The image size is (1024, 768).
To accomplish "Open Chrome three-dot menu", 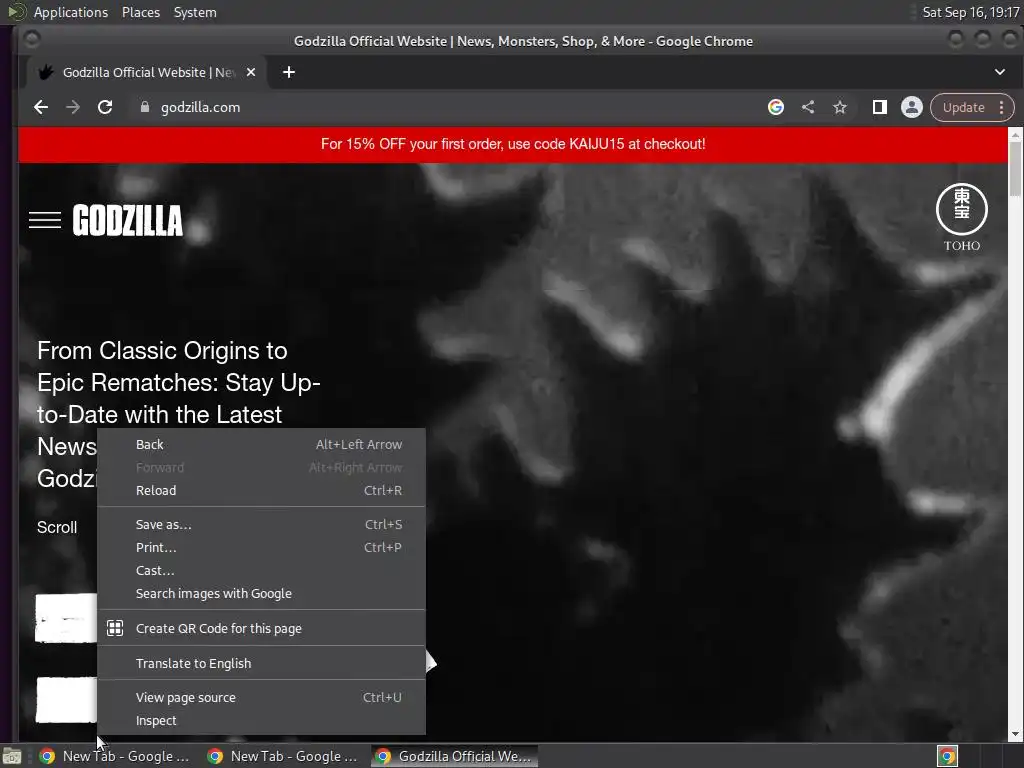I will point(1002,107).
